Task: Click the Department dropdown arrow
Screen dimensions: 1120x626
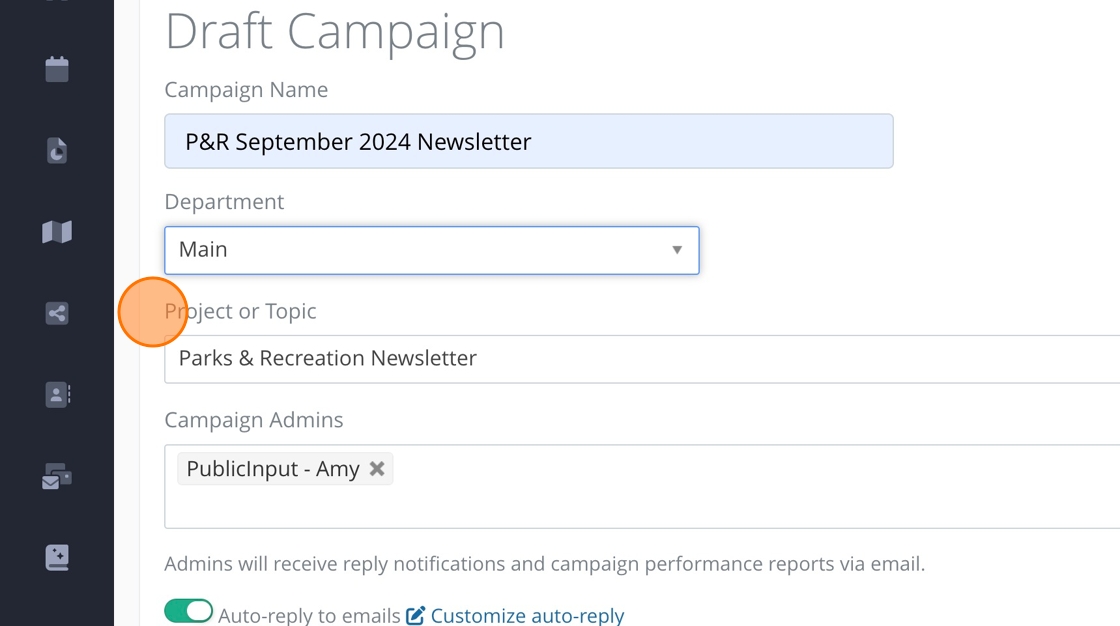Action: pos(677,250)
